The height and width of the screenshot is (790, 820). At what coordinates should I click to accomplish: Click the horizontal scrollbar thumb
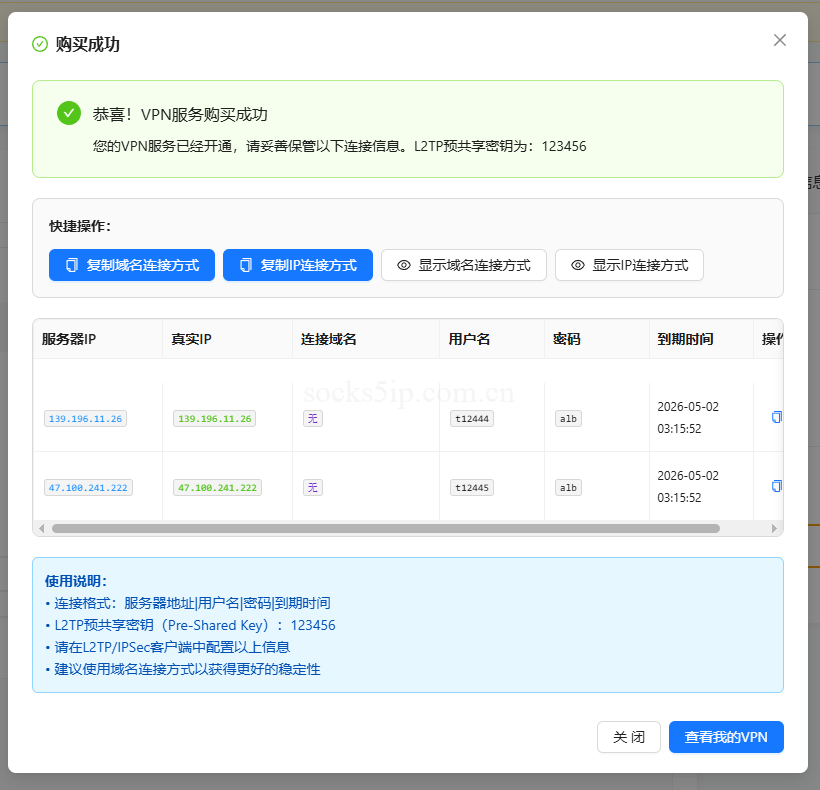point(386,529)
